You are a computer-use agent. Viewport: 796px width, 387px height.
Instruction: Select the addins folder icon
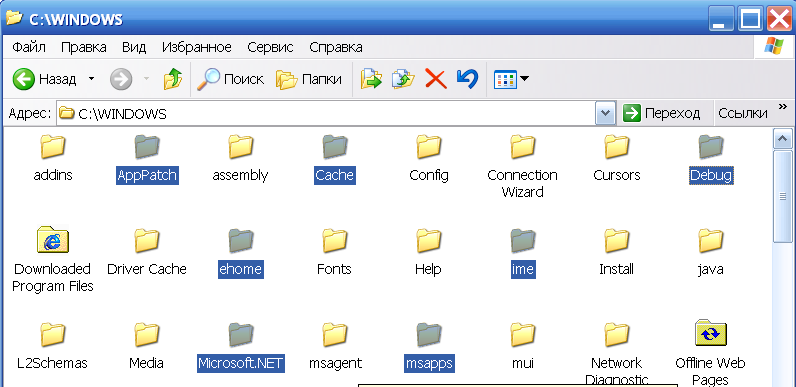53,146
